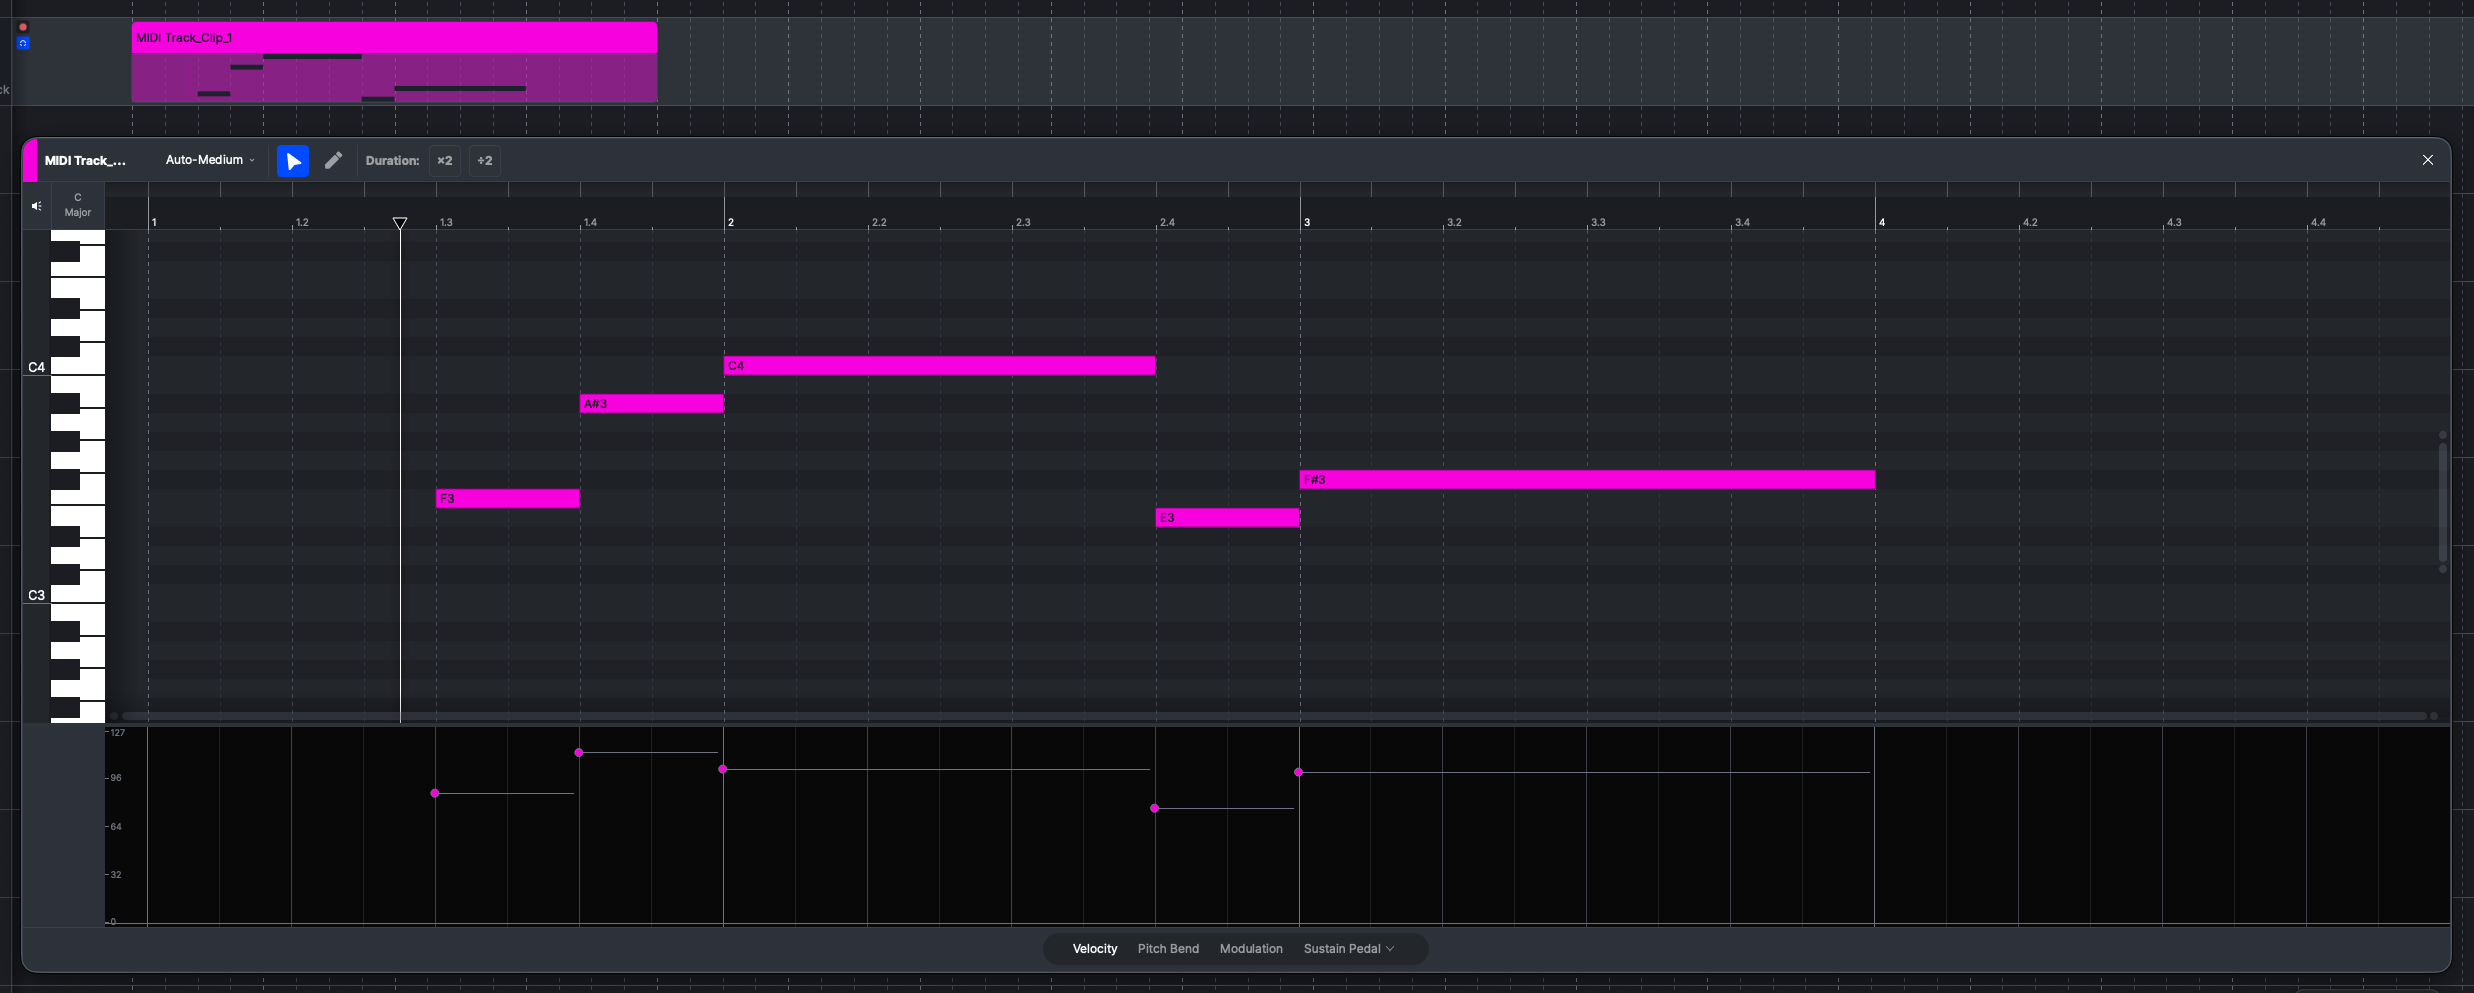
Task: Click the C4 note velocity handle
Action: (x=723, y=769)
